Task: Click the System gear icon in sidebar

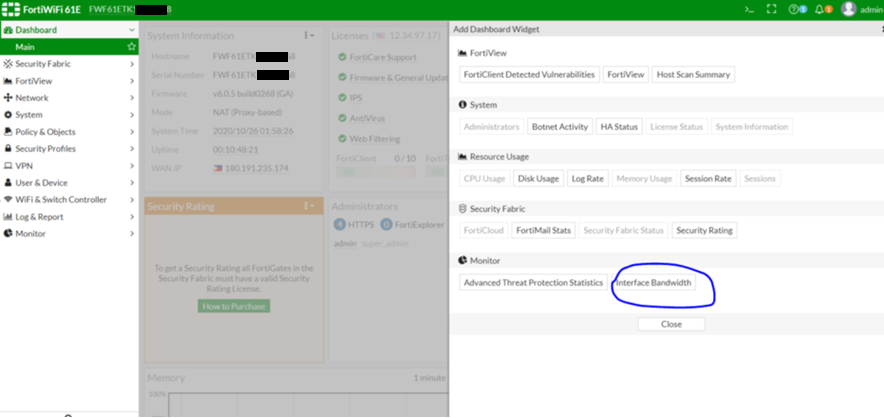Action: point(8,115)
